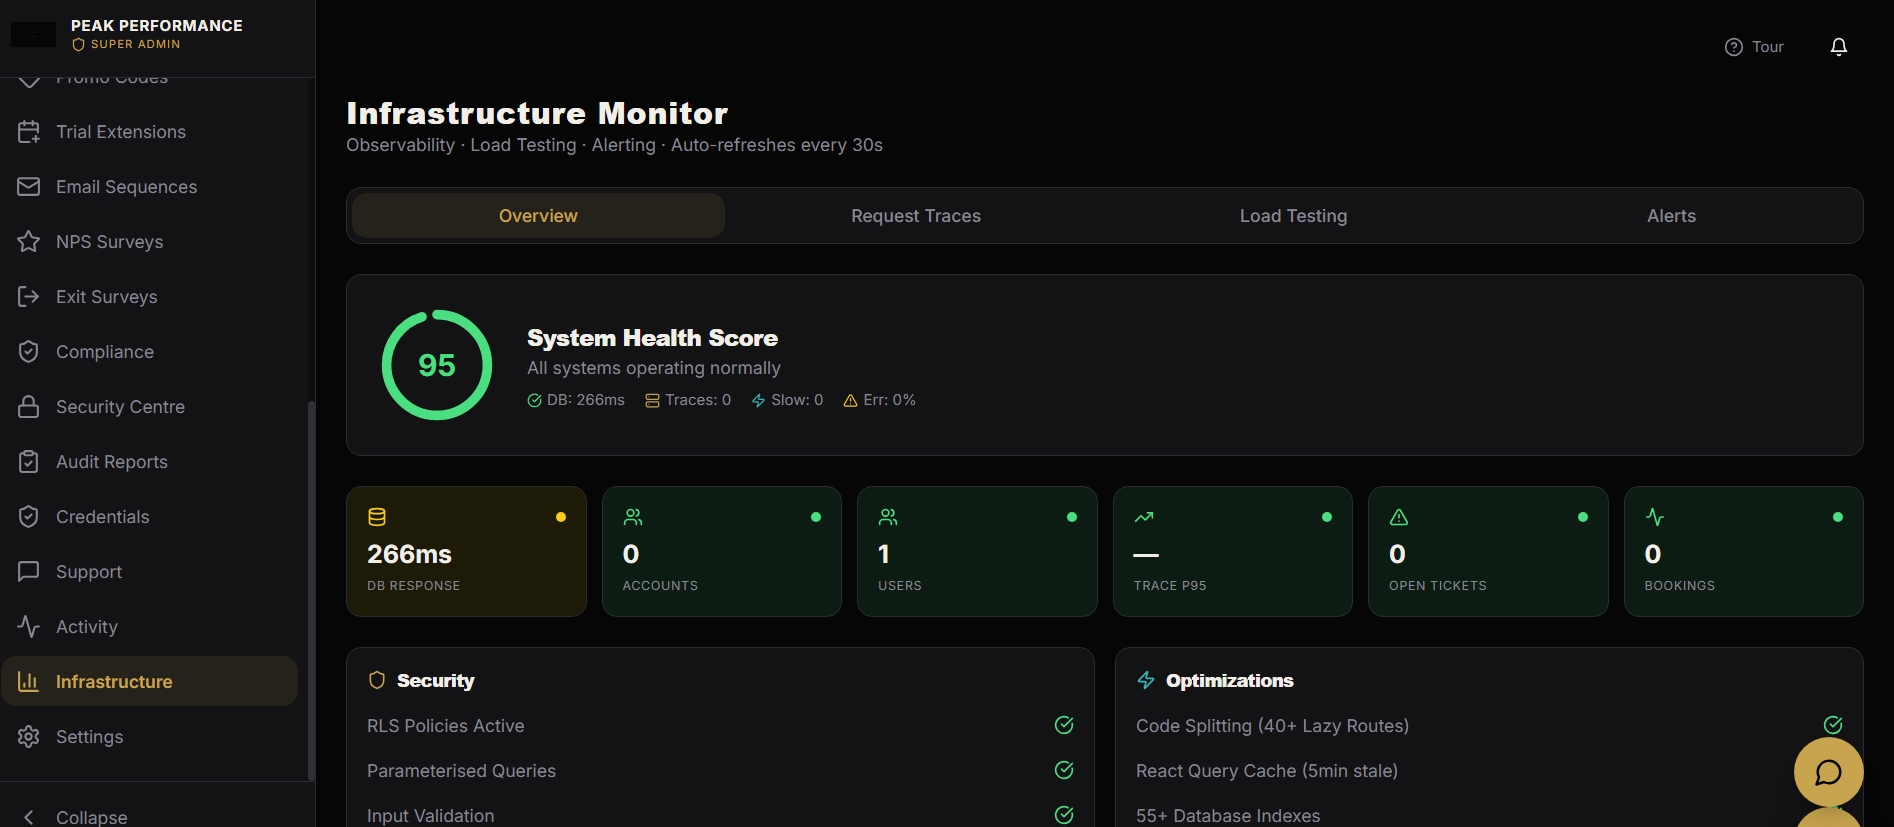Image resolution: width=1894 pixels, height=827 pixels.
Task: Open Audit Reports
Action: [150, 462]
